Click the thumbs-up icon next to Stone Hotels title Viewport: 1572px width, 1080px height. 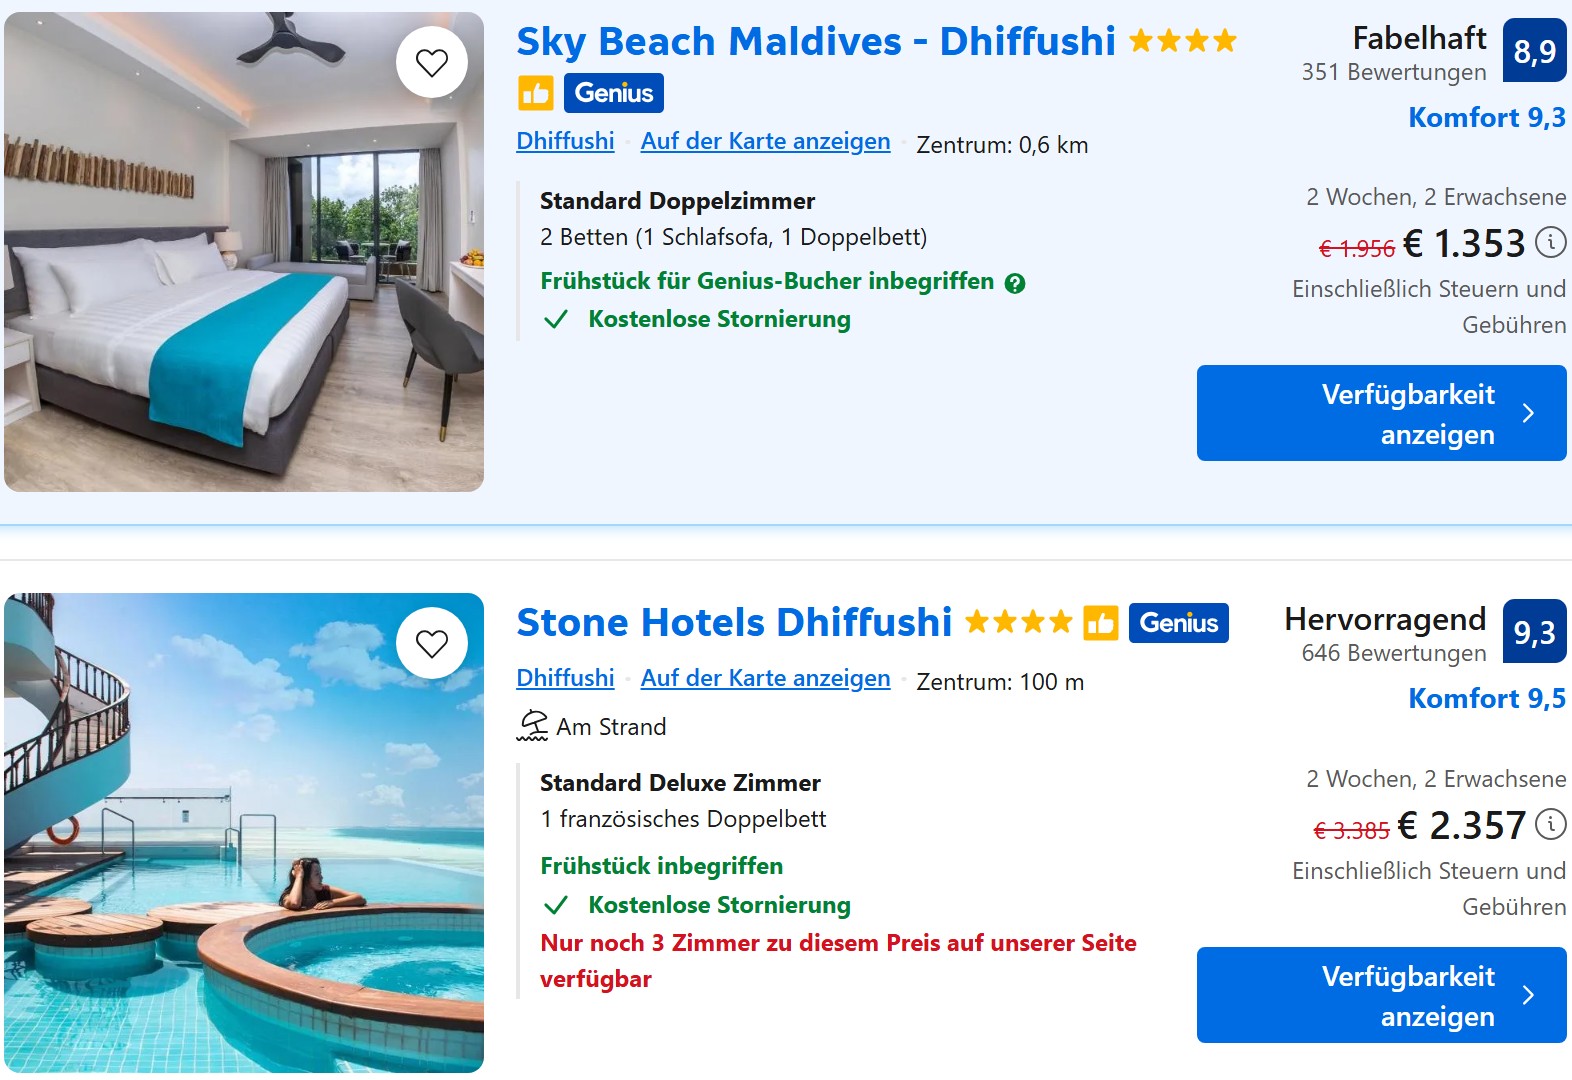click(x=1101, y=623)
